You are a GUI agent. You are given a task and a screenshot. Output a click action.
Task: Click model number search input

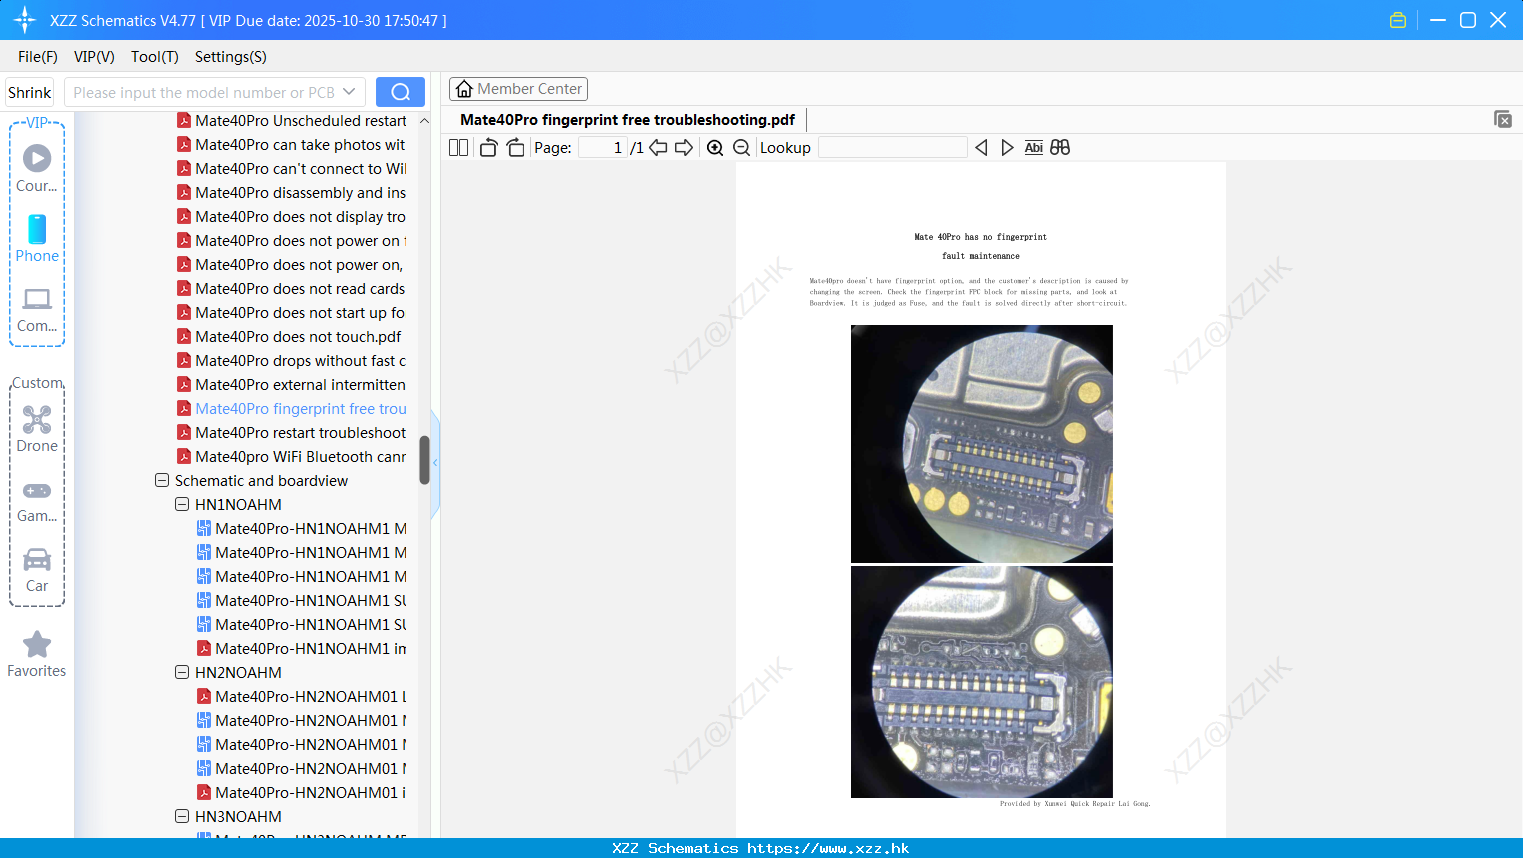[203, 92]
